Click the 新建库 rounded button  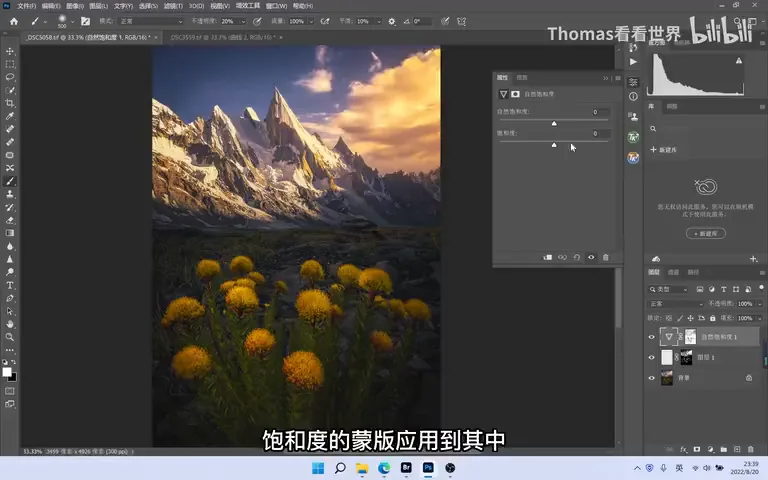(x=706, y=234)
